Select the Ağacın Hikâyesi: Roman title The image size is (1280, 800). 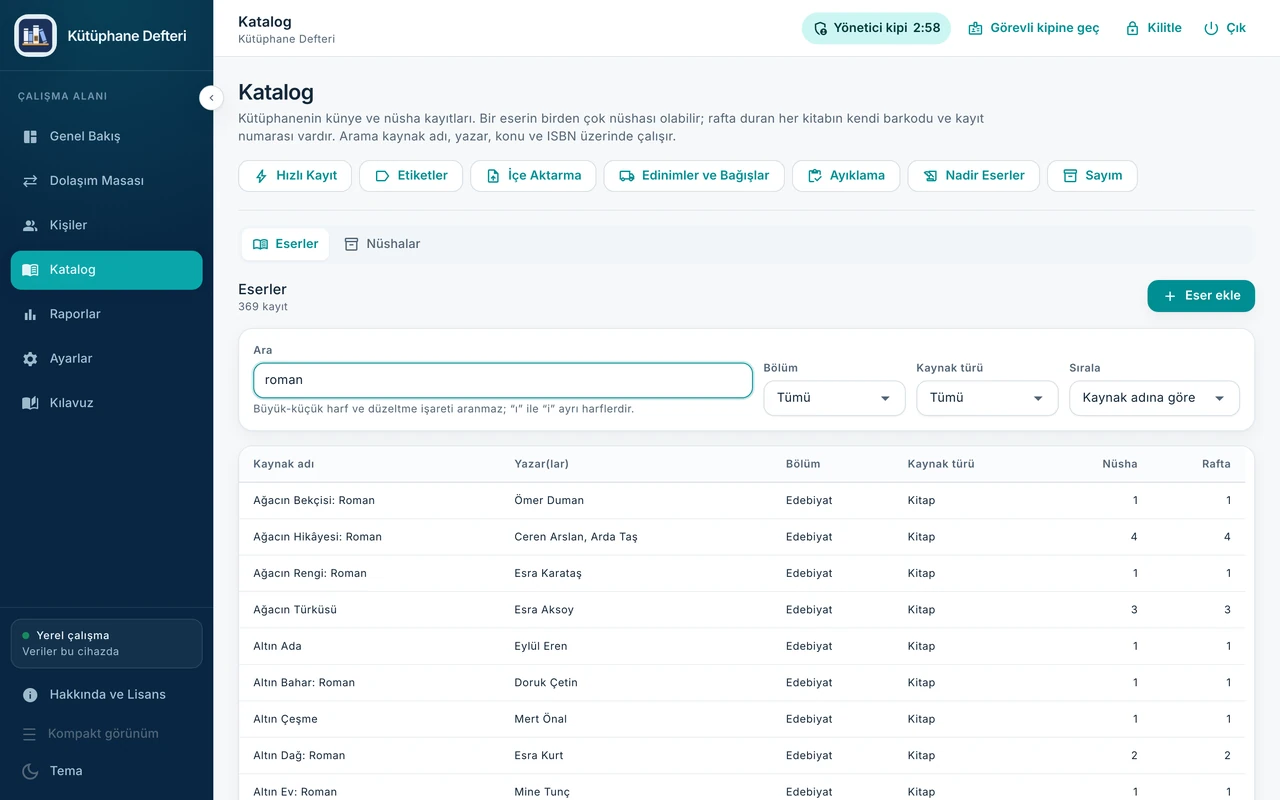317,537
